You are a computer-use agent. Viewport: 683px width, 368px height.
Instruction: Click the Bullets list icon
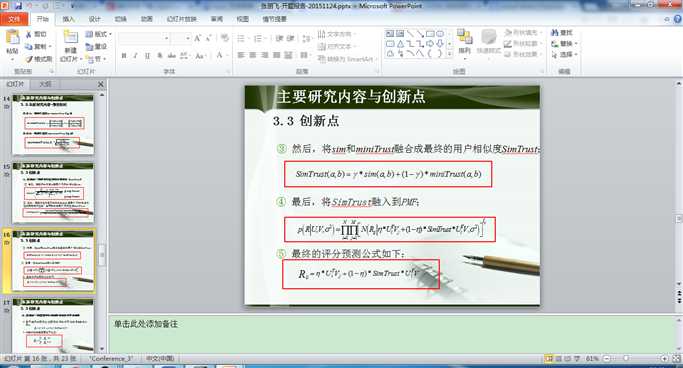(x=242, y=38)
